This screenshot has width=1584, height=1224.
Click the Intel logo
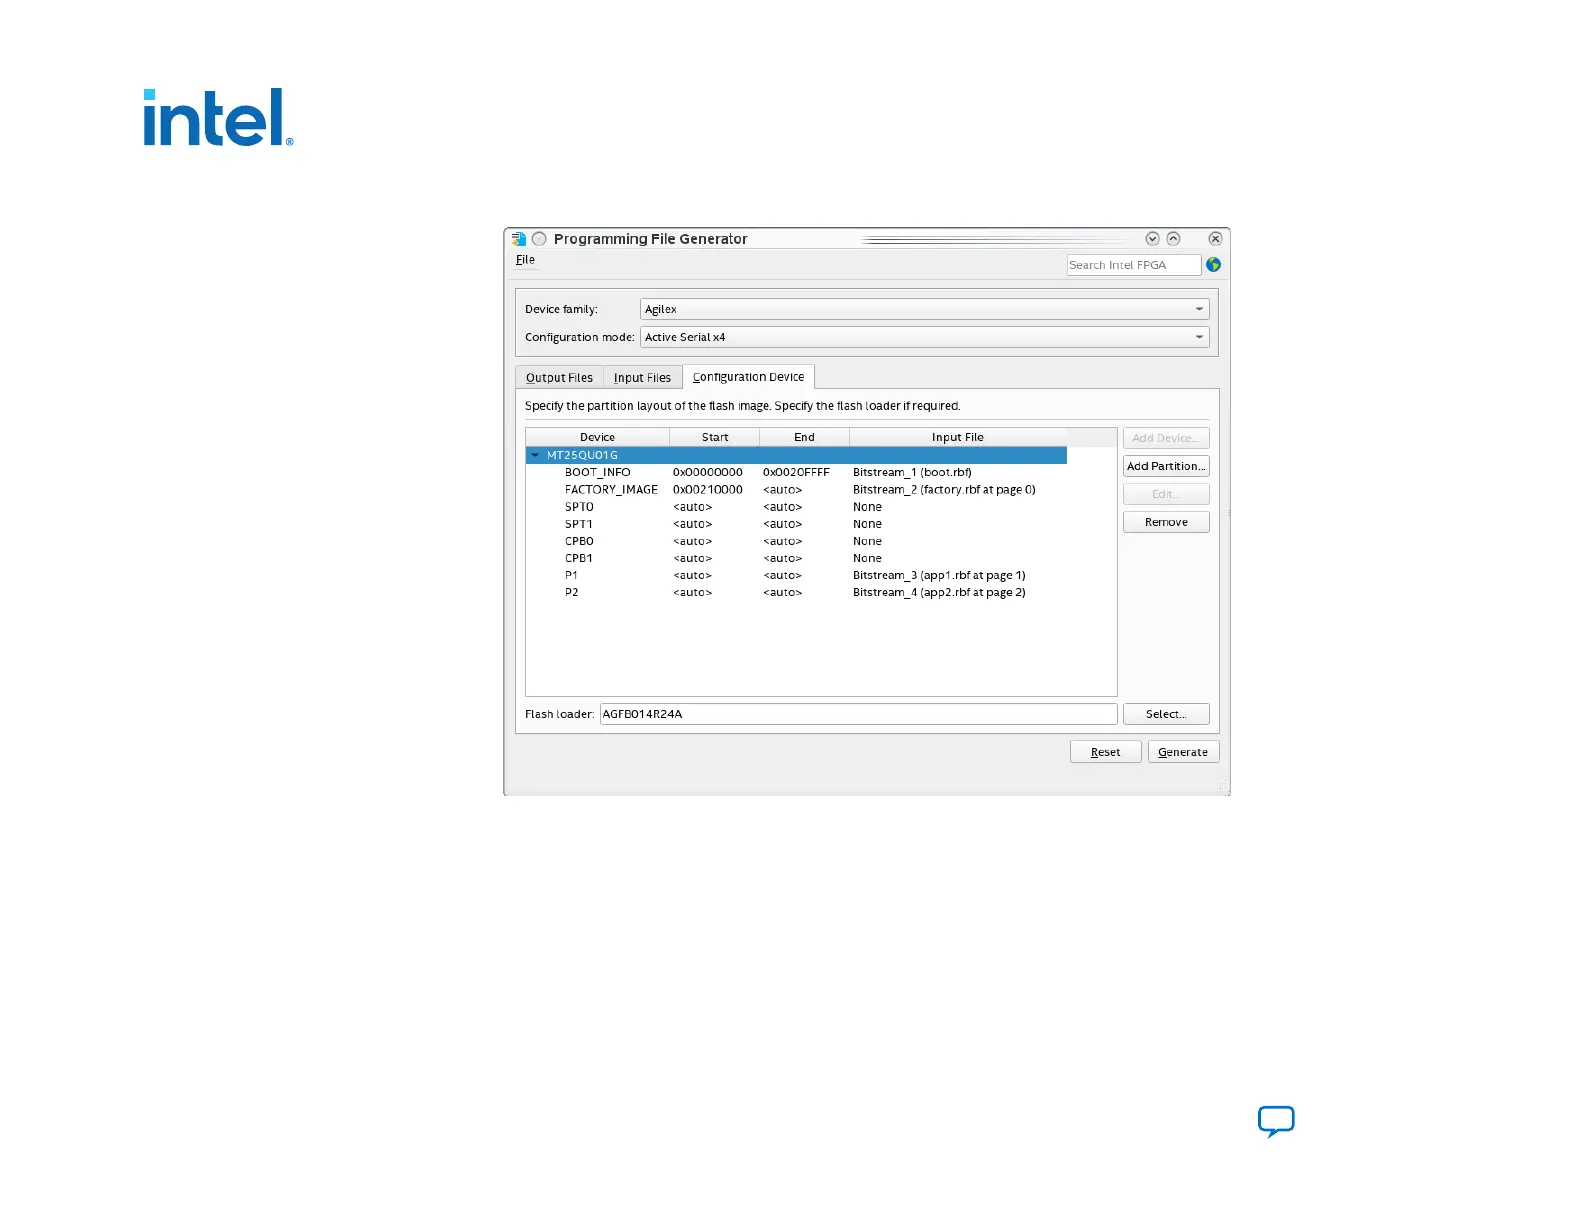219,118
